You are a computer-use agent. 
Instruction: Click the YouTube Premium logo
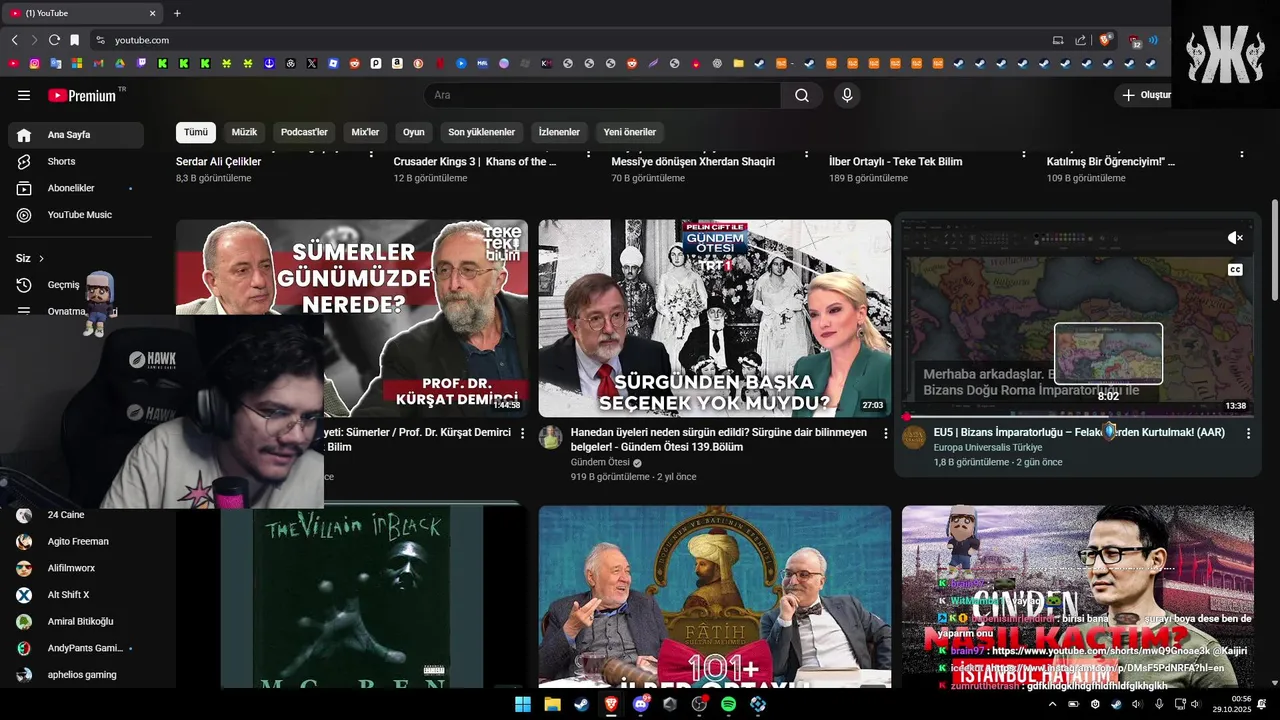[82, 95]
